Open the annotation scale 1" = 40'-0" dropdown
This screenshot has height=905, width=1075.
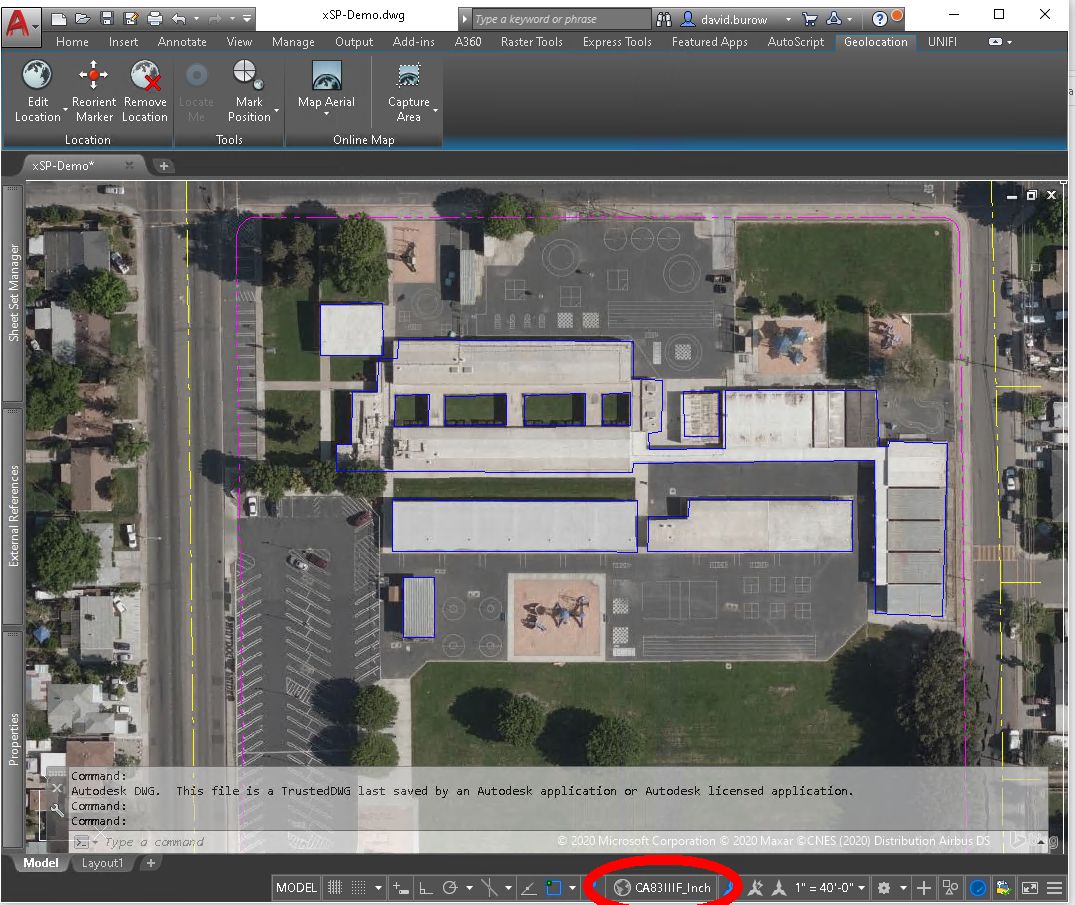pyautogui.click(x=830, y=888)
